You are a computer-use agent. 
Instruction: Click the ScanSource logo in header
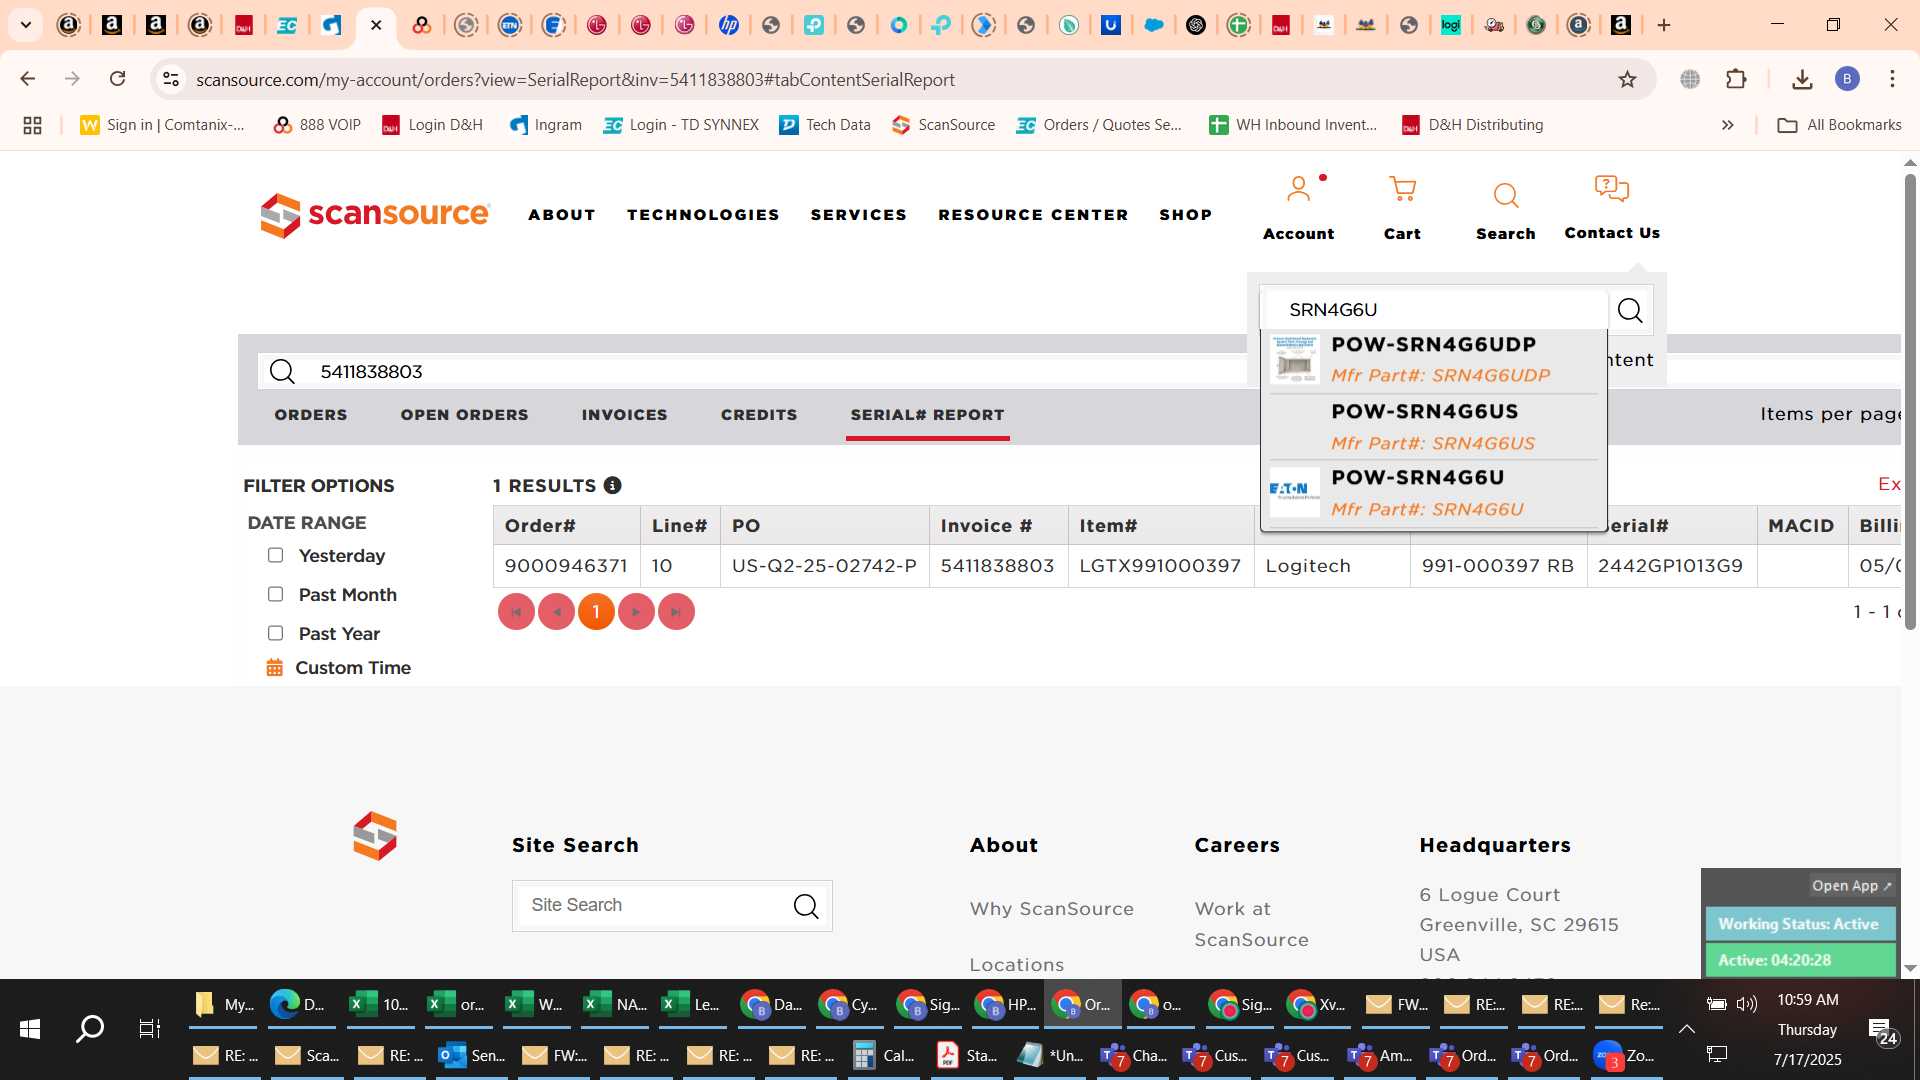pos(375,215)
